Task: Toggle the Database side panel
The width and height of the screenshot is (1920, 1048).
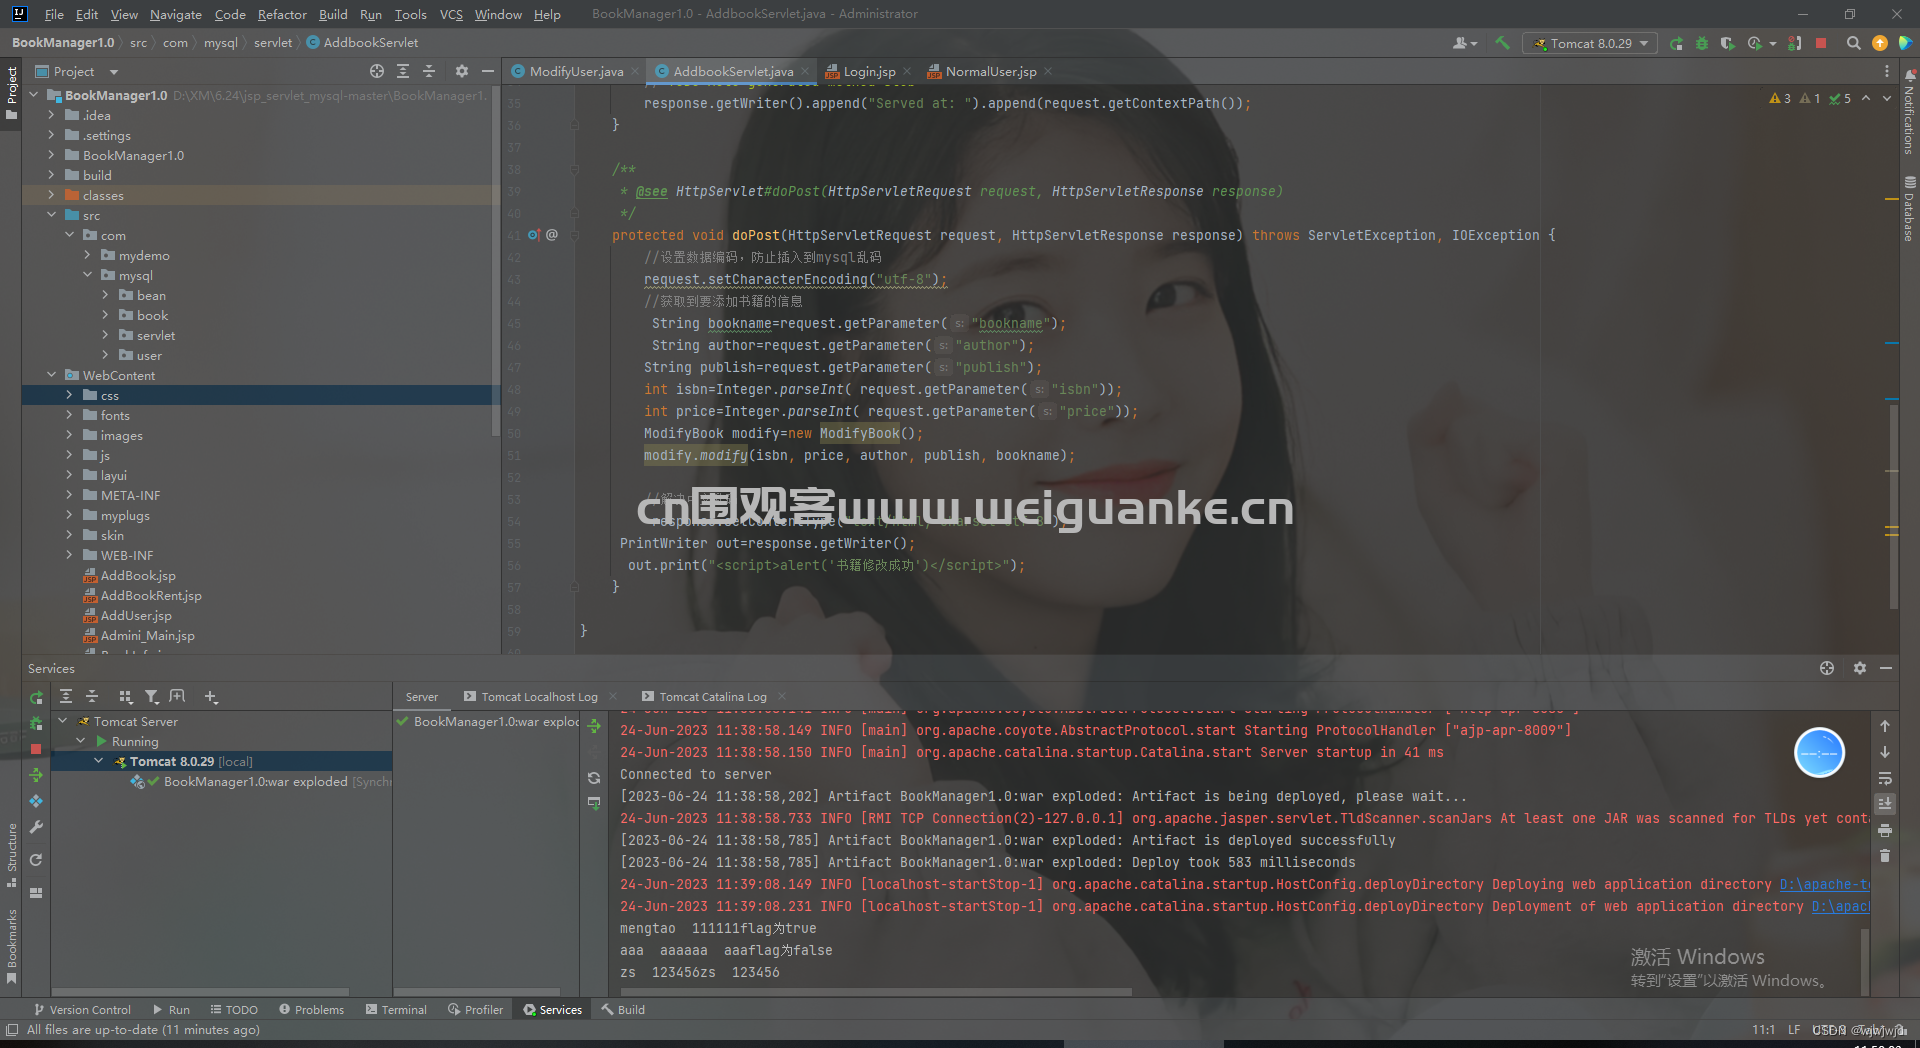Action: (1909, 209)
